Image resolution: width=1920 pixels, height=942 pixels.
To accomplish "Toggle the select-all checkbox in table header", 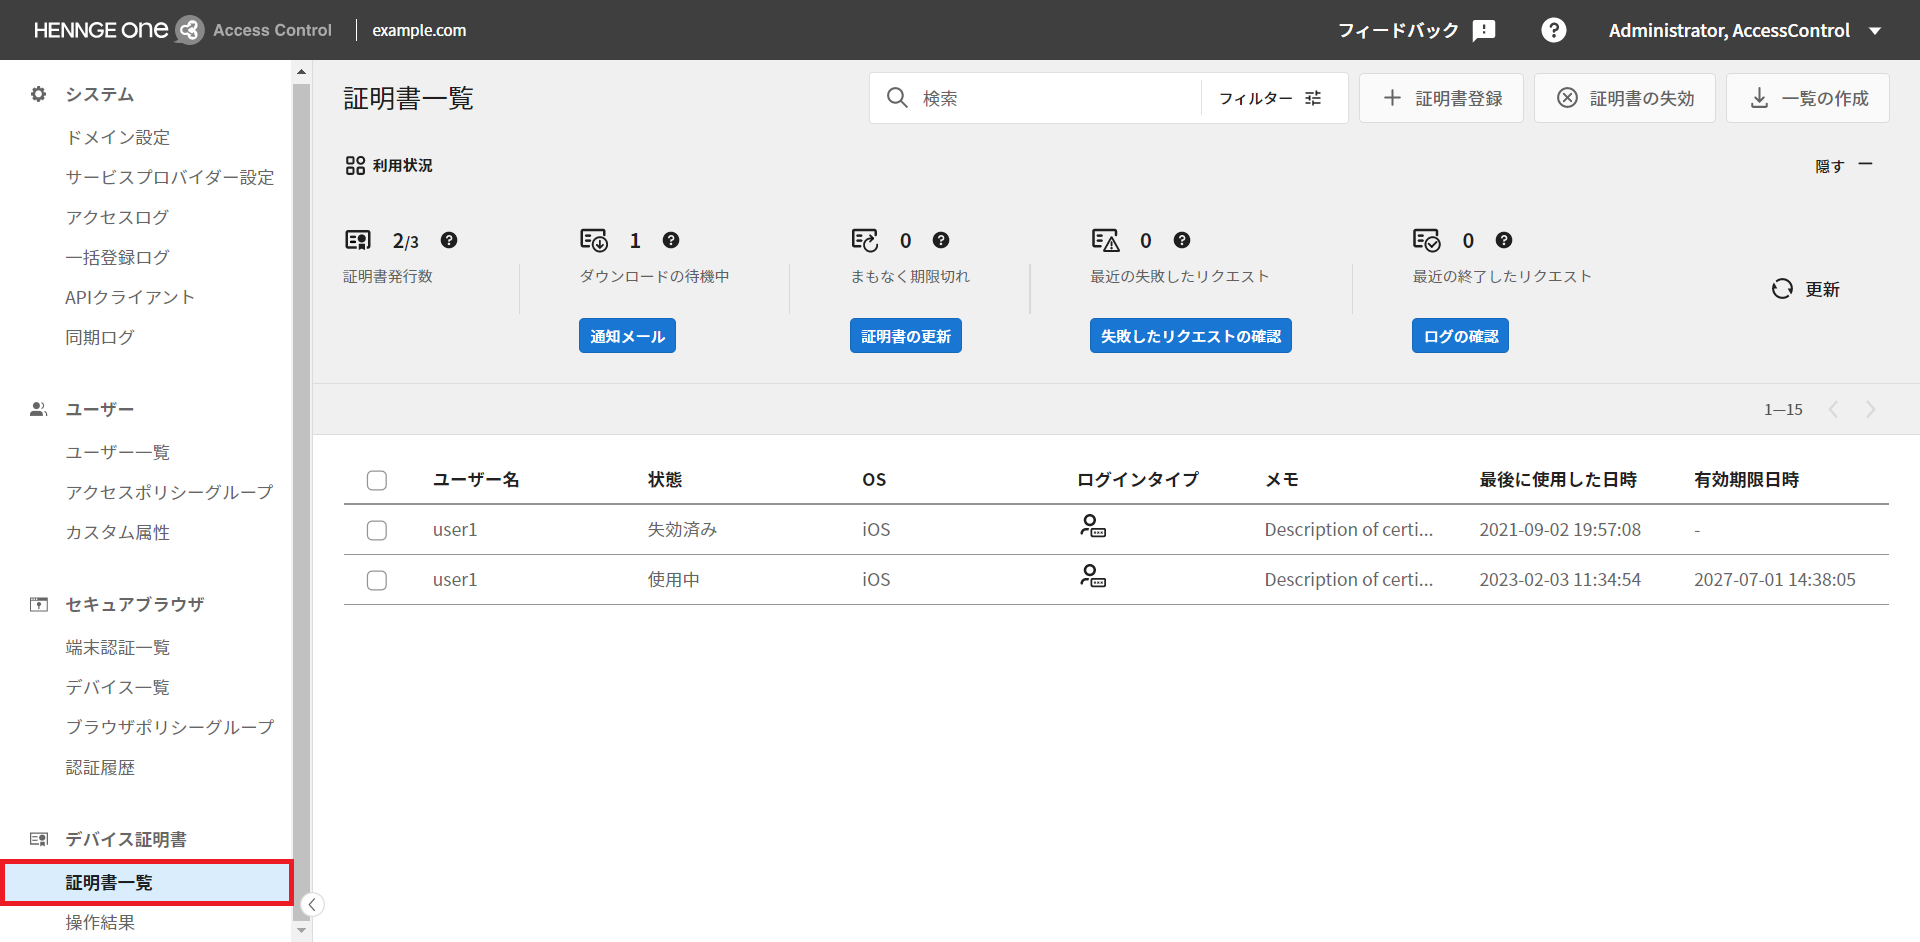I will (x=377, y=480).
